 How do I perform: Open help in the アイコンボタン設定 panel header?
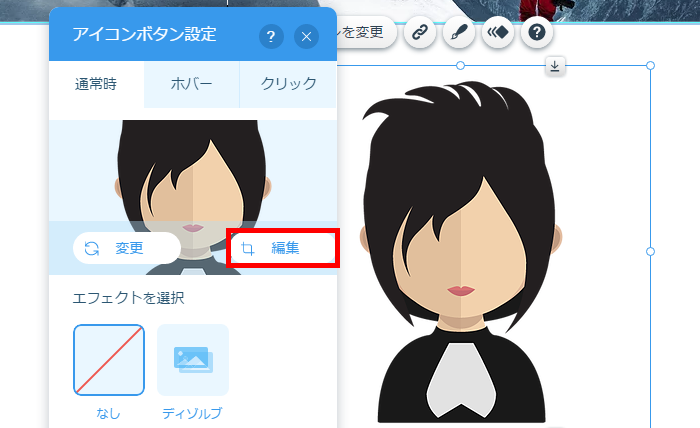pos(271,36)
